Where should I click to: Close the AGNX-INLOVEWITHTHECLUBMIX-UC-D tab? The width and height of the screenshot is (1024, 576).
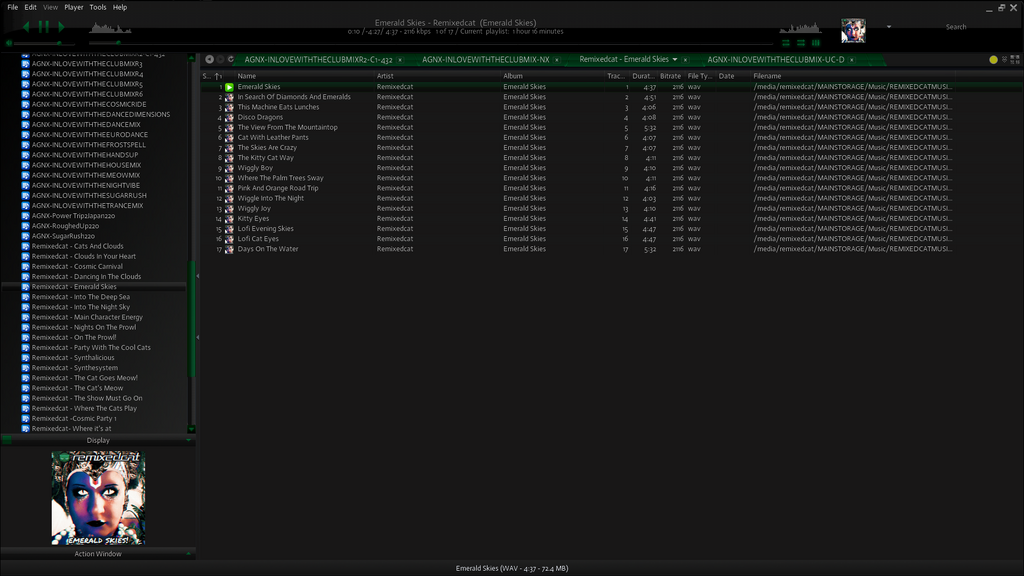pyautogui.click(x=852, y=60)
